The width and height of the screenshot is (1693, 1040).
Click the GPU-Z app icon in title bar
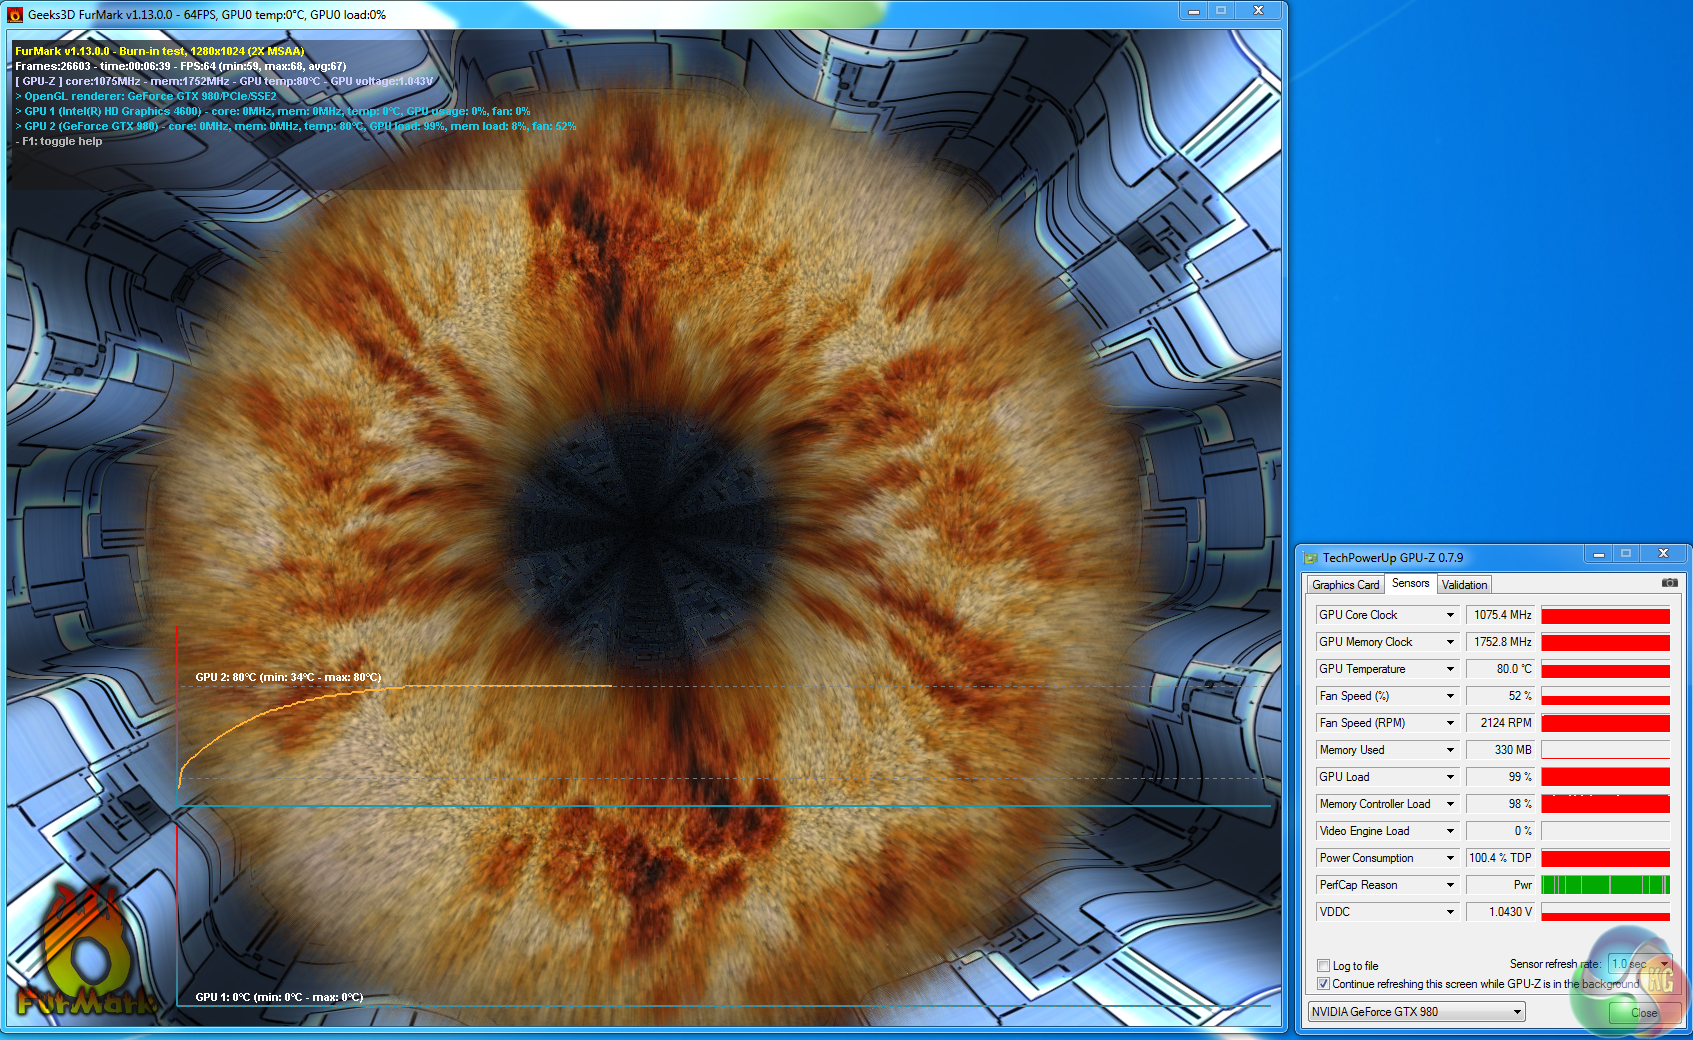click(x=1311, y=558)
